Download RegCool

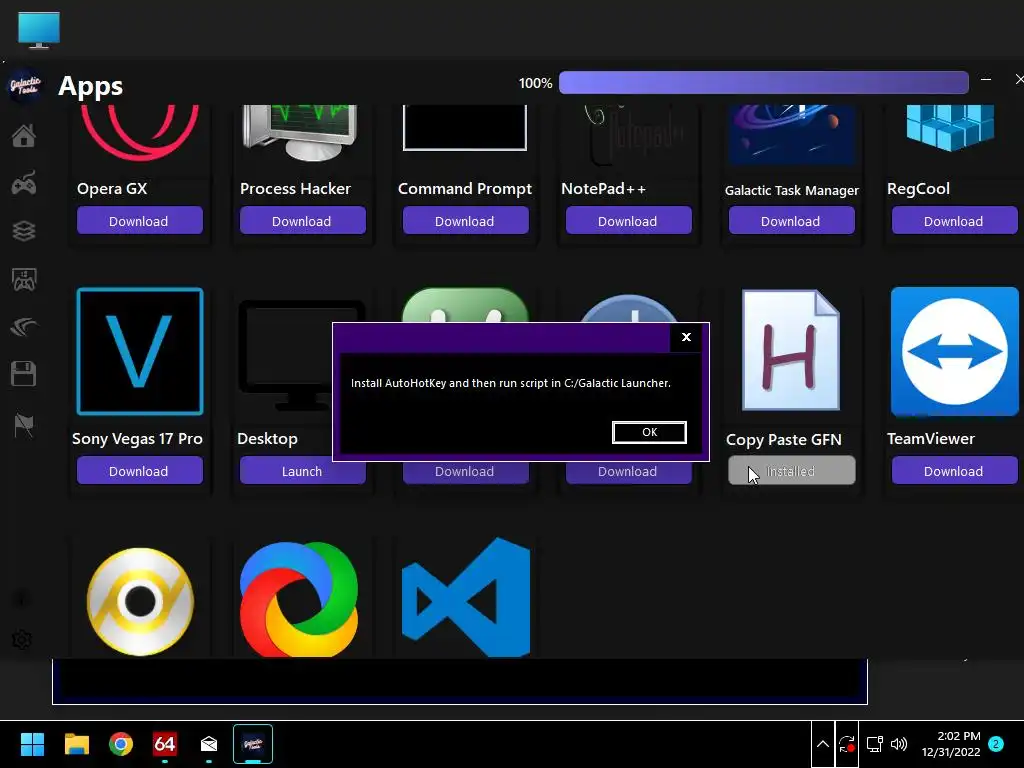point(954,221)
